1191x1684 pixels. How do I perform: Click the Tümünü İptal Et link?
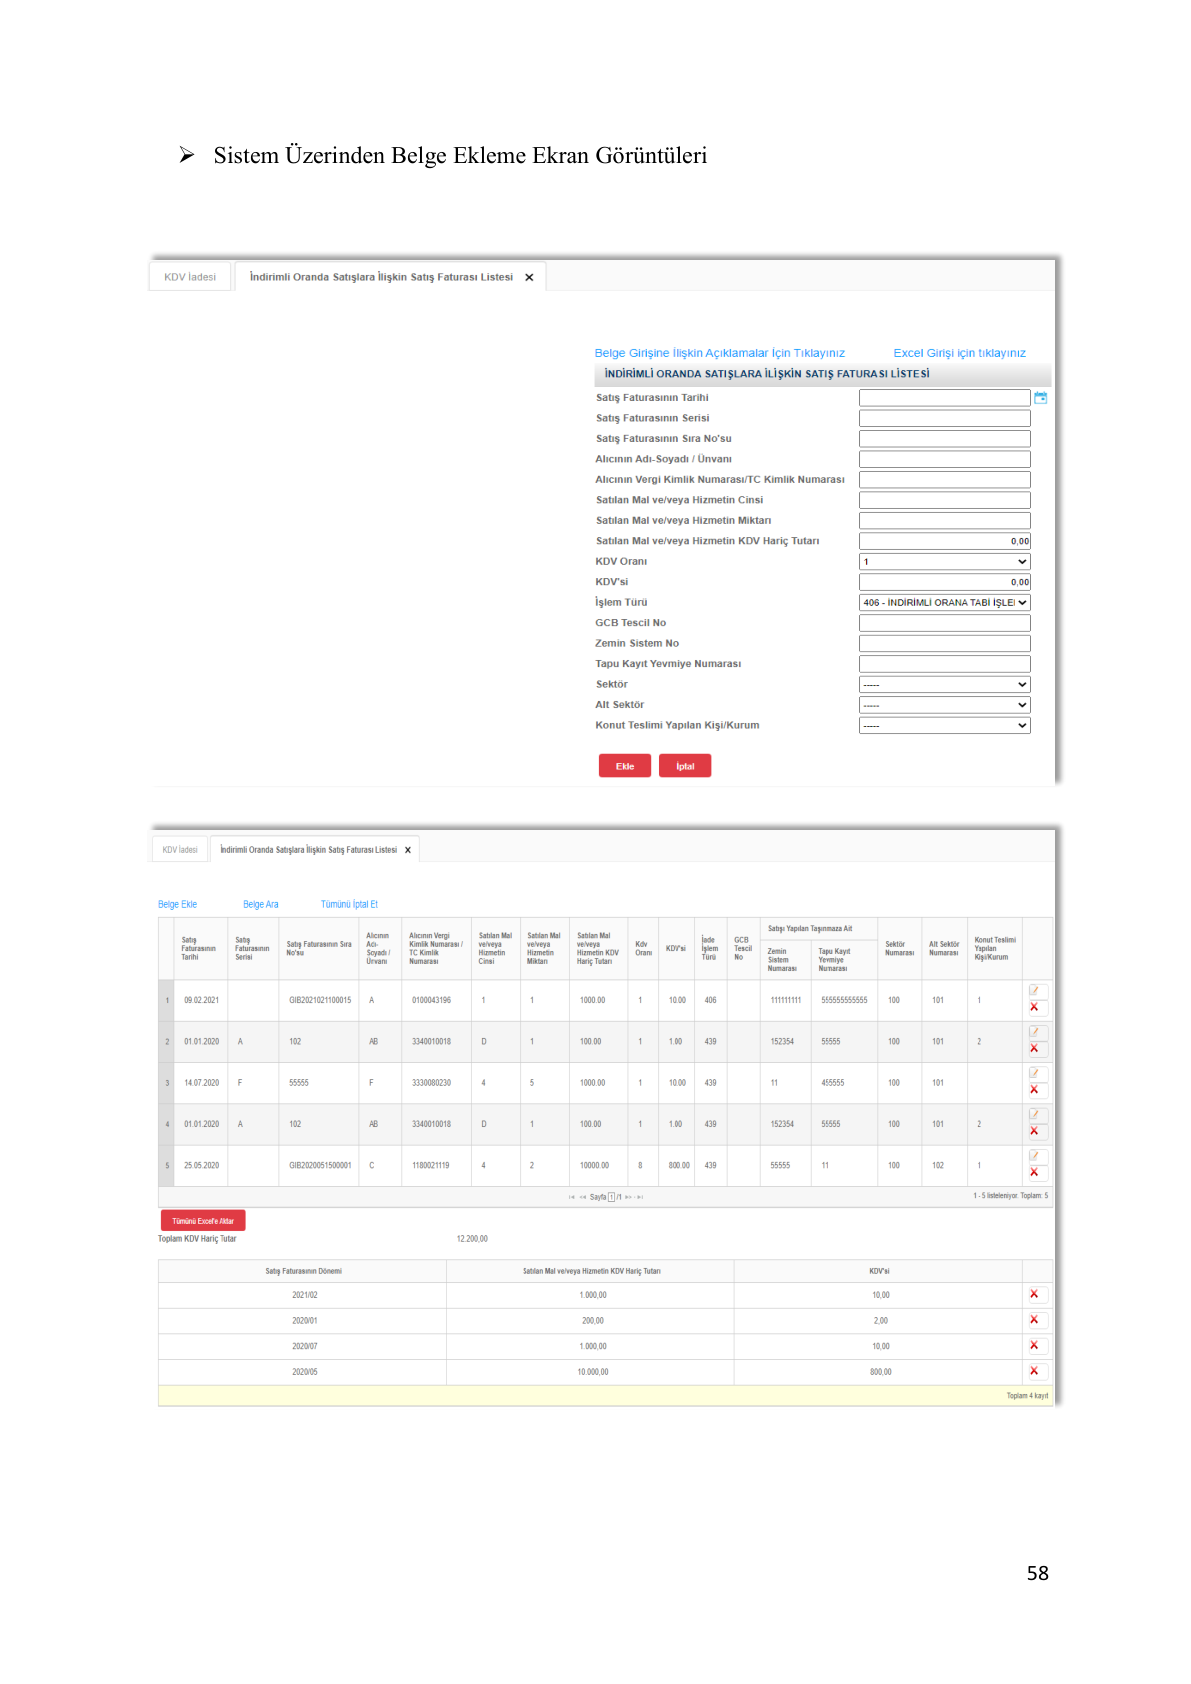349,904
